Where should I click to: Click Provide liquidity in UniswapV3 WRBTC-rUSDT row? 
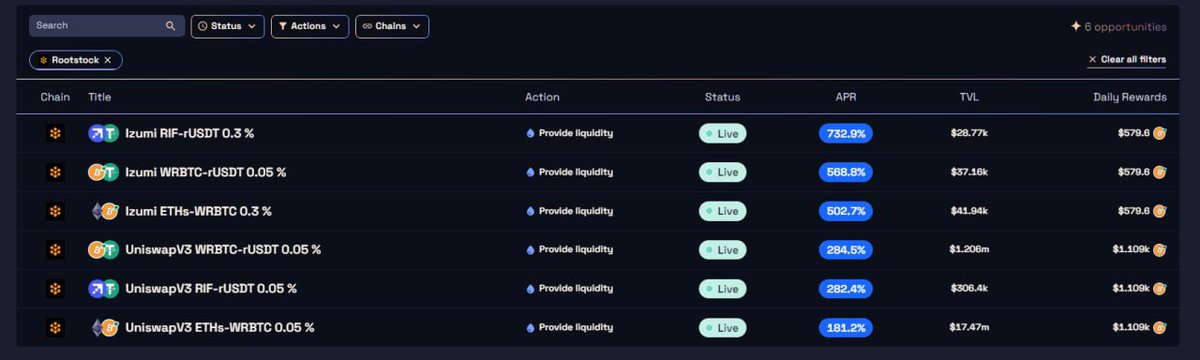569,250
